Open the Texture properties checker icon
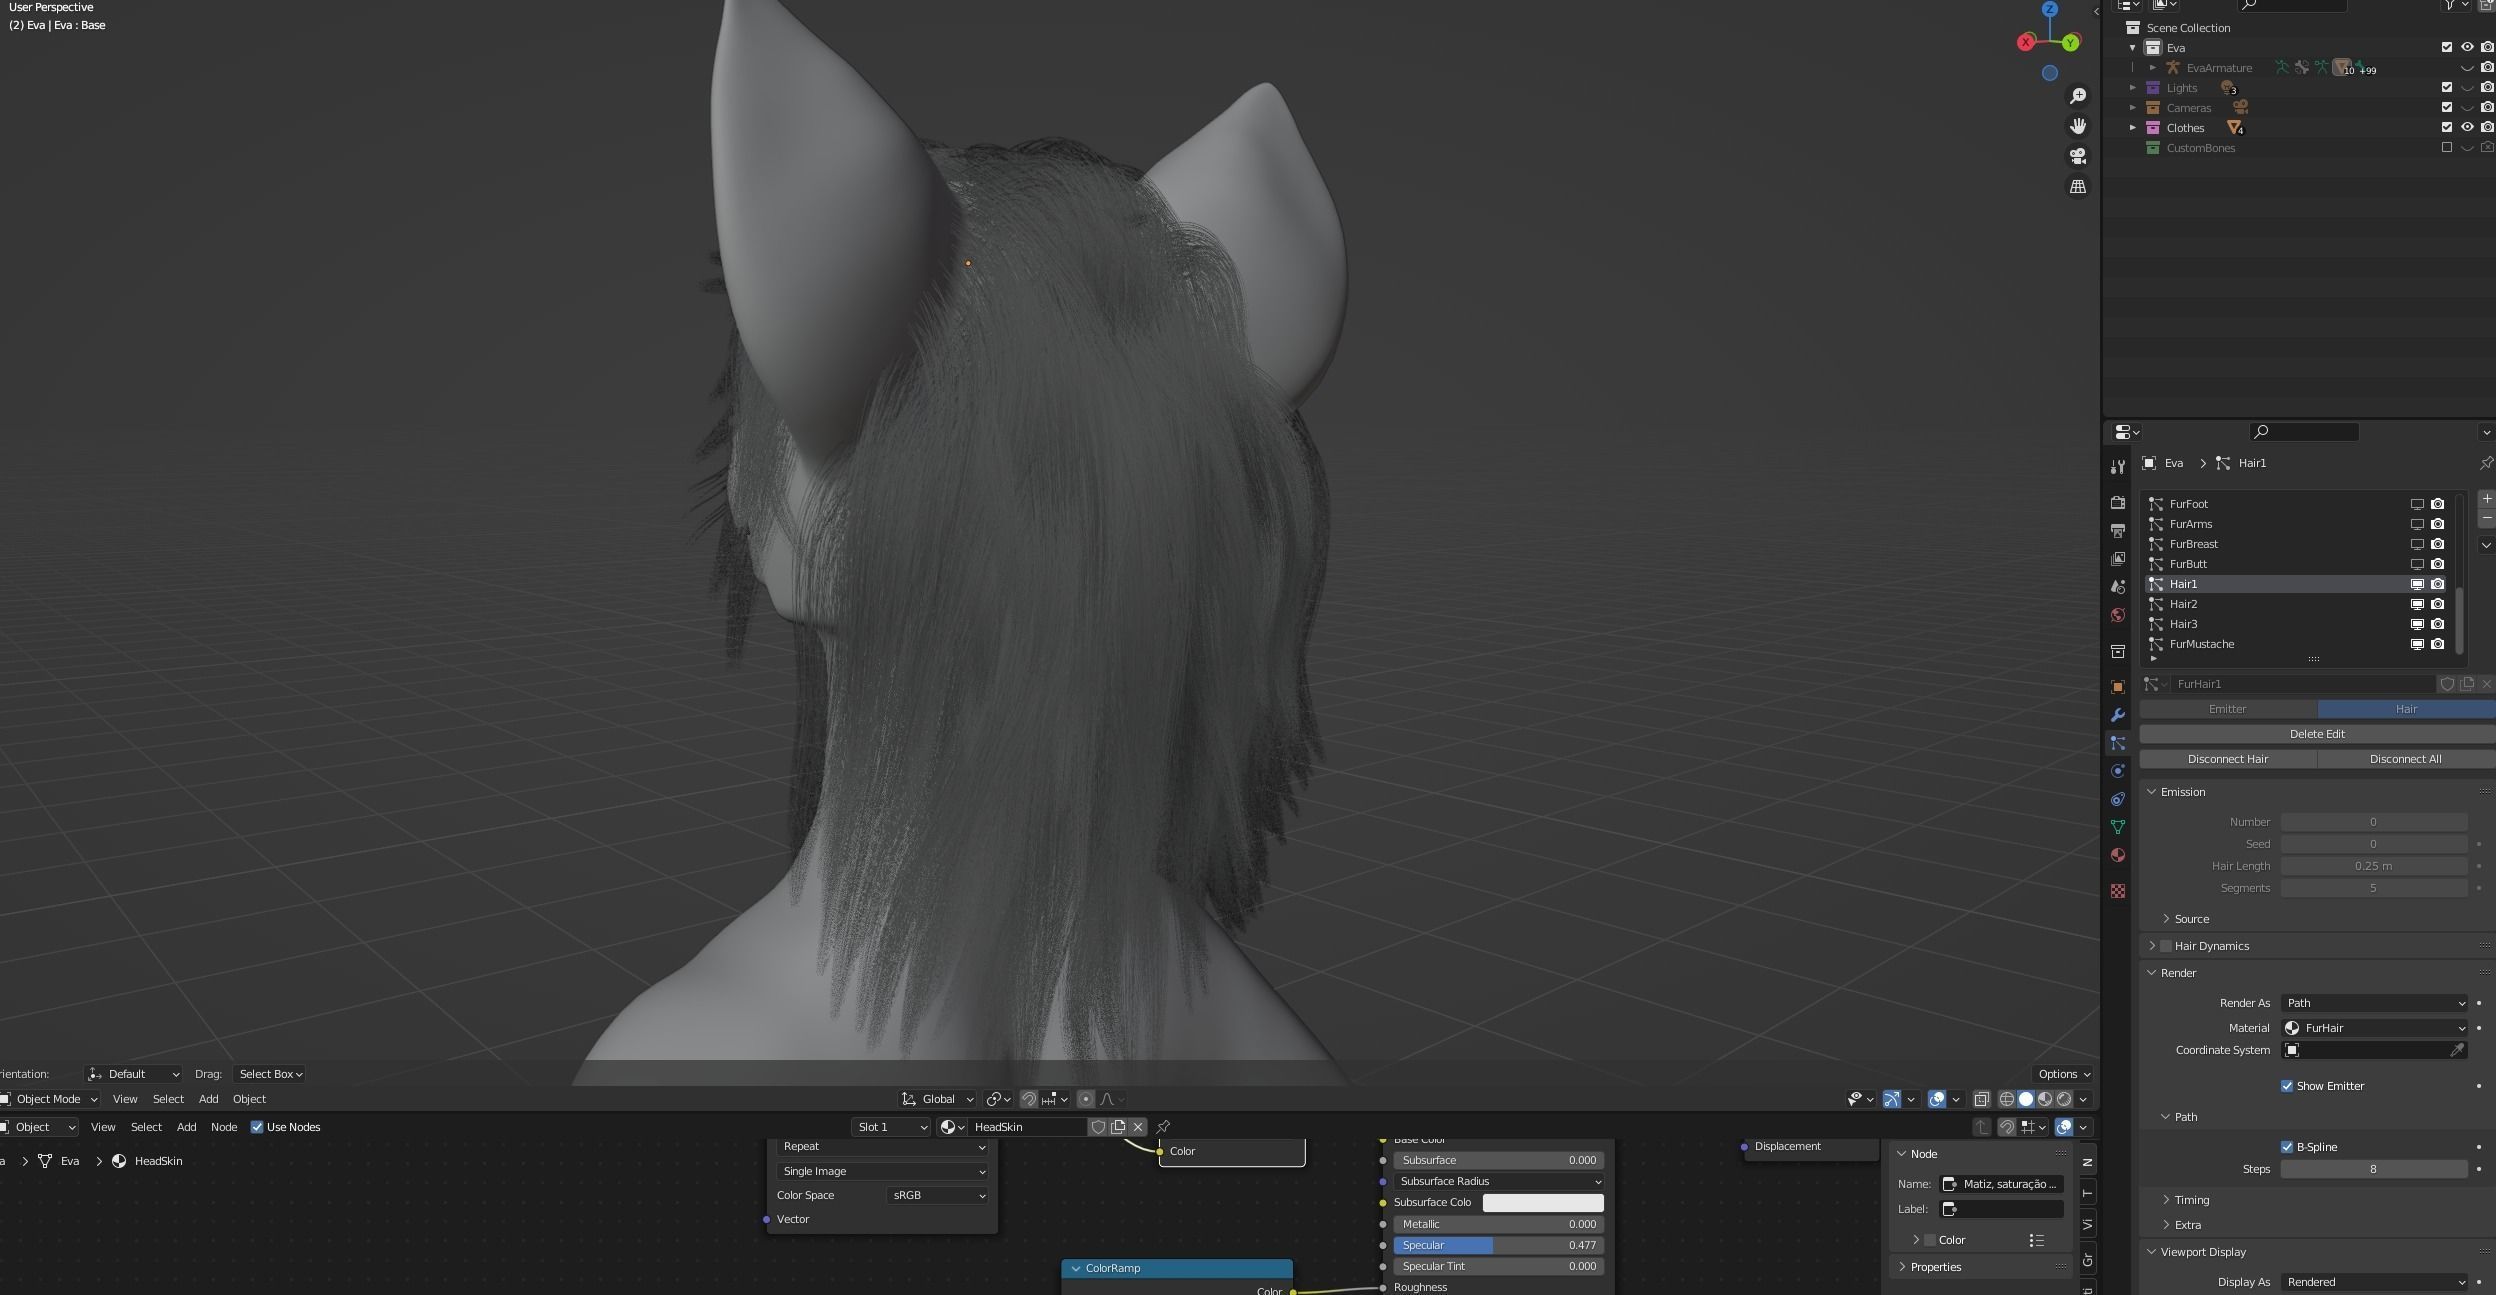 pyautogui.click(x=2117, y=891)
